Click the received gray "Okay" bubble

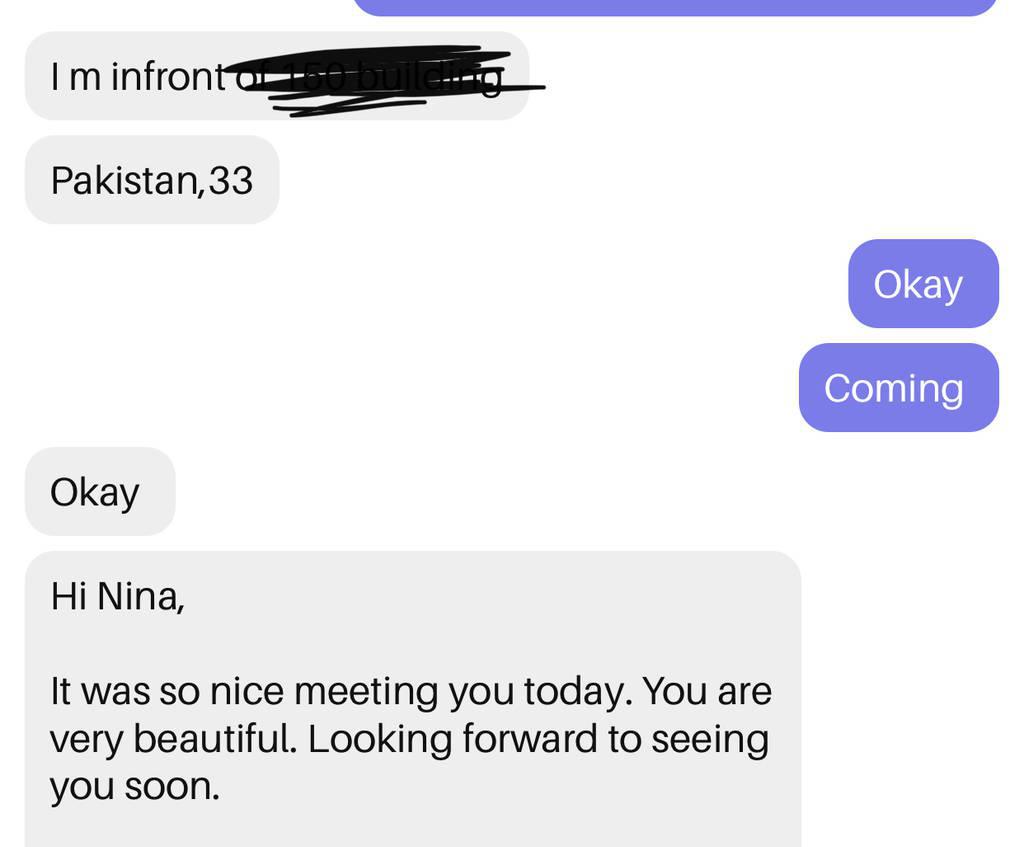99,492
